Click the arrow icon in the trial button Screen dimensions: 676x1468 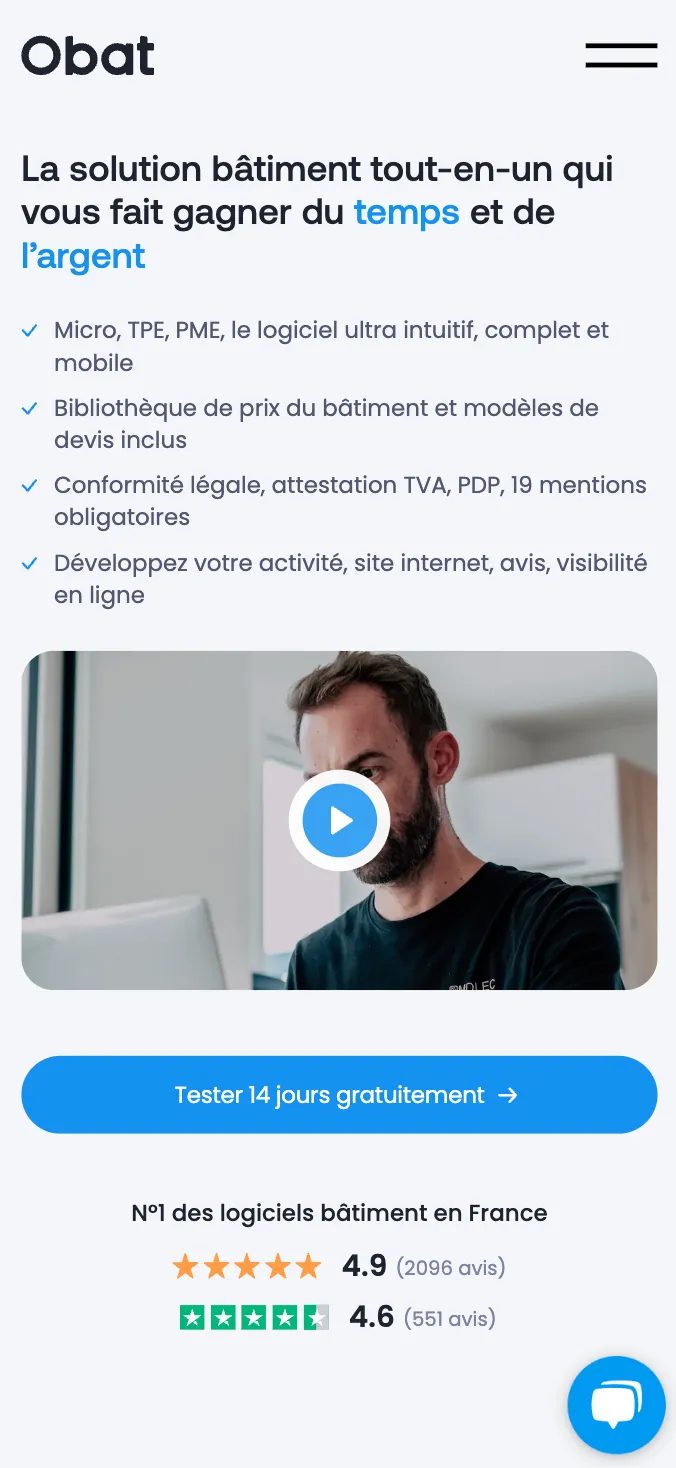(x=507, y=1095)
